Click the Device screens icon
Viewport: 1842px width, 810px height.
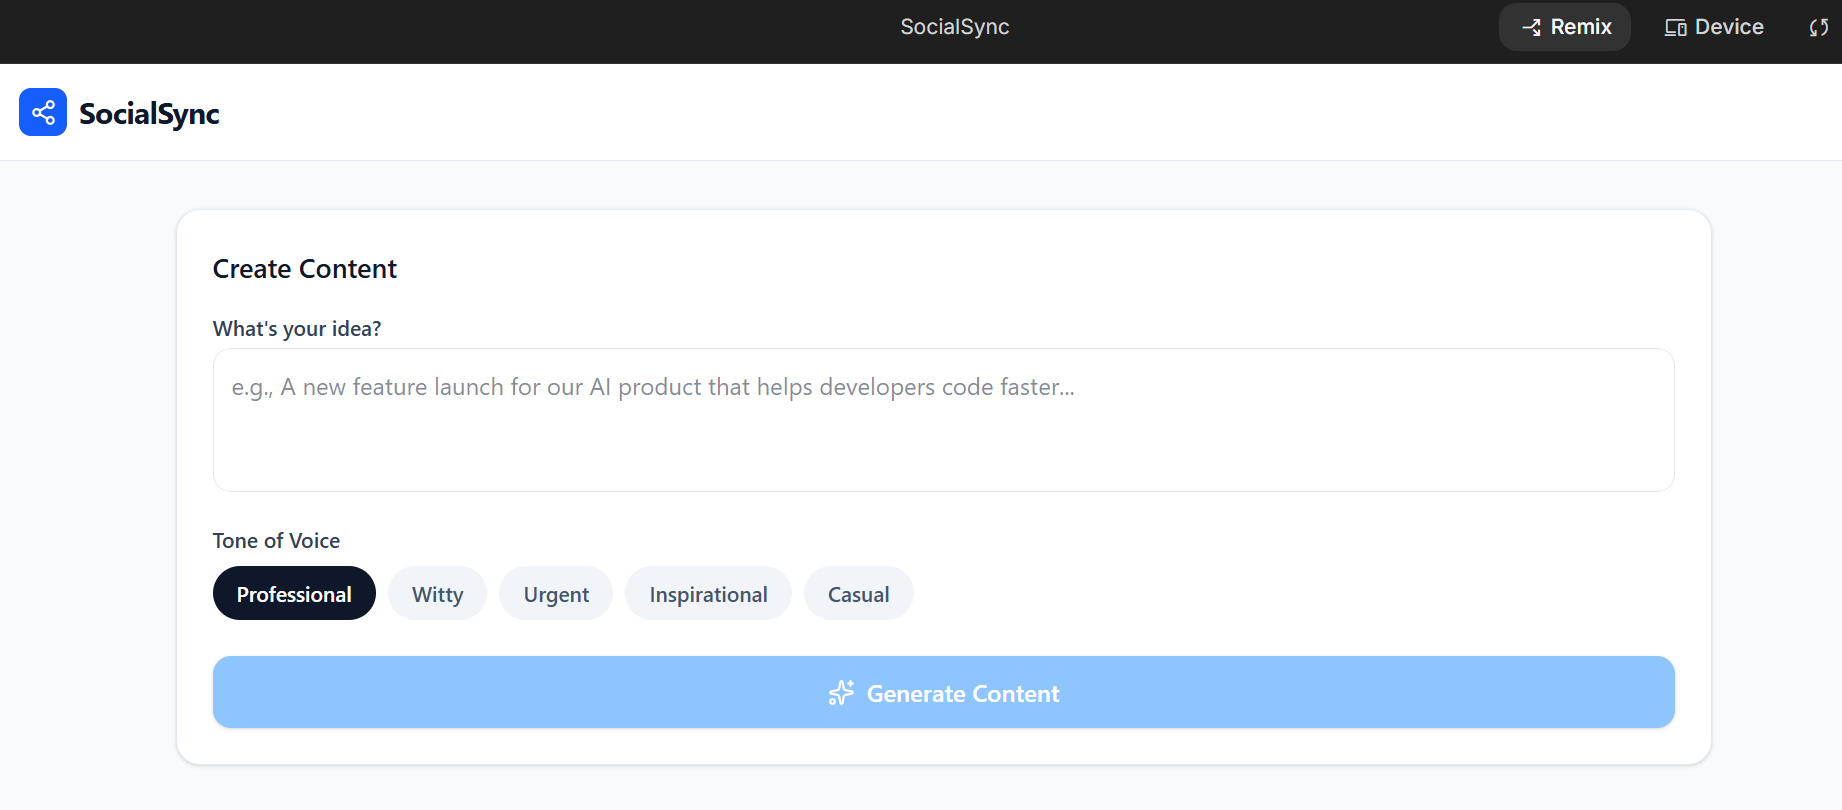(x=1675, y=27)
